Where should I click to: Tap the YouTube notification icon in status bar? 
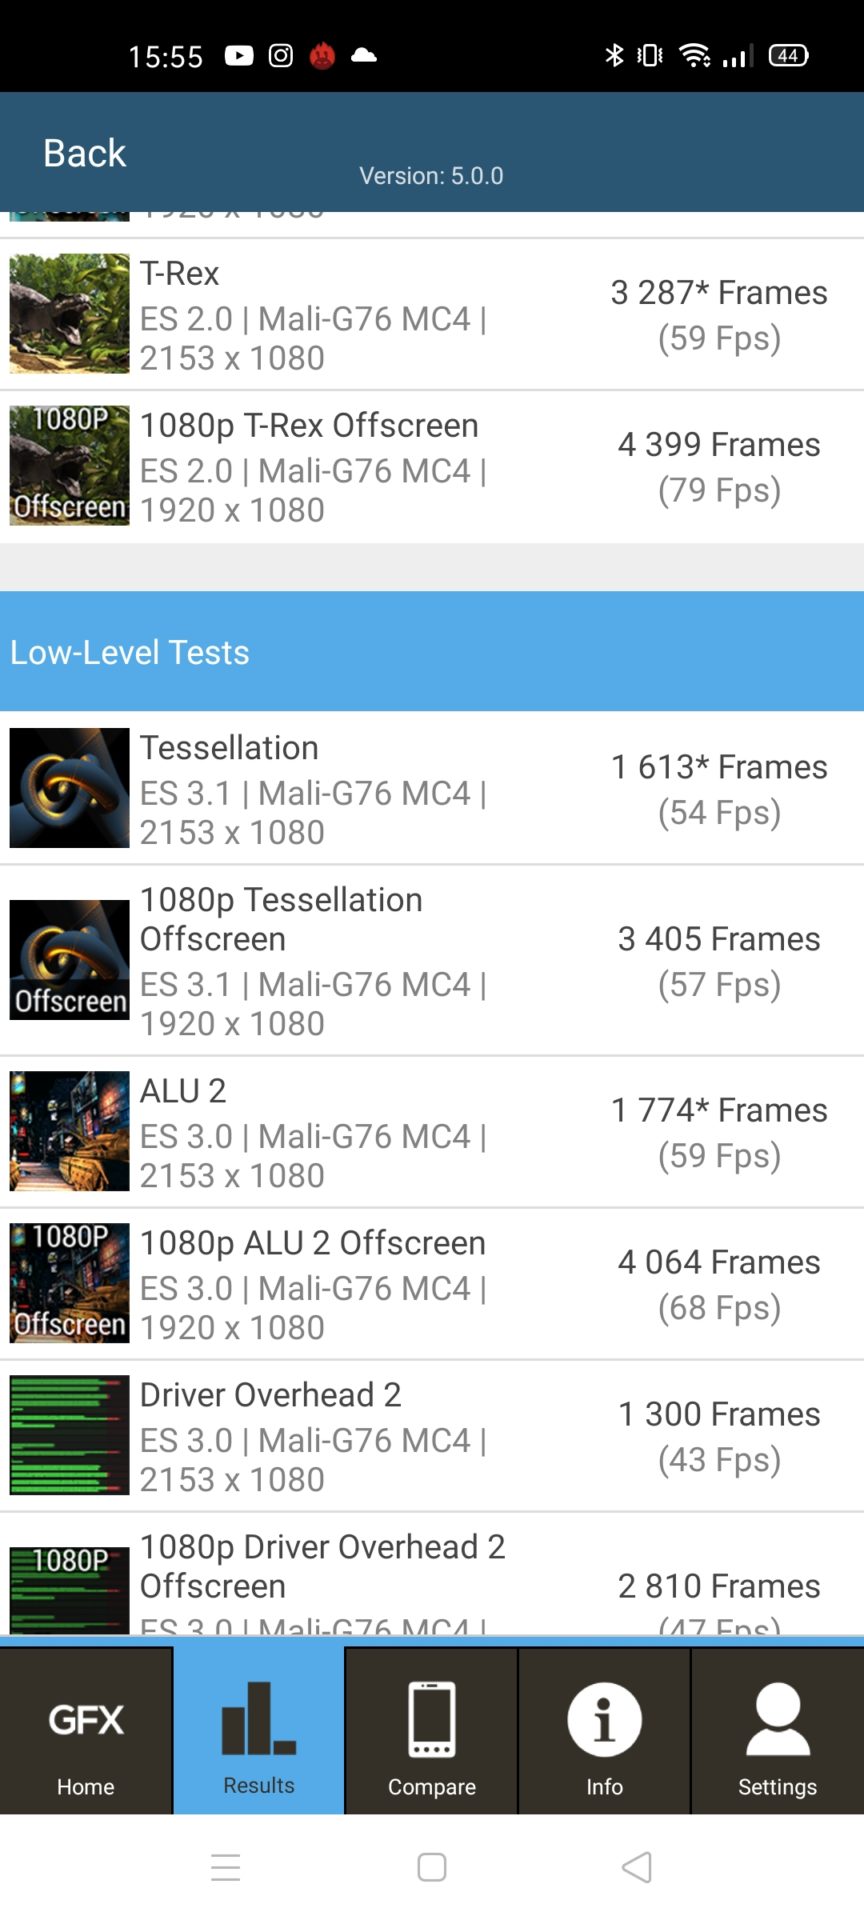[x=238, y=56]
